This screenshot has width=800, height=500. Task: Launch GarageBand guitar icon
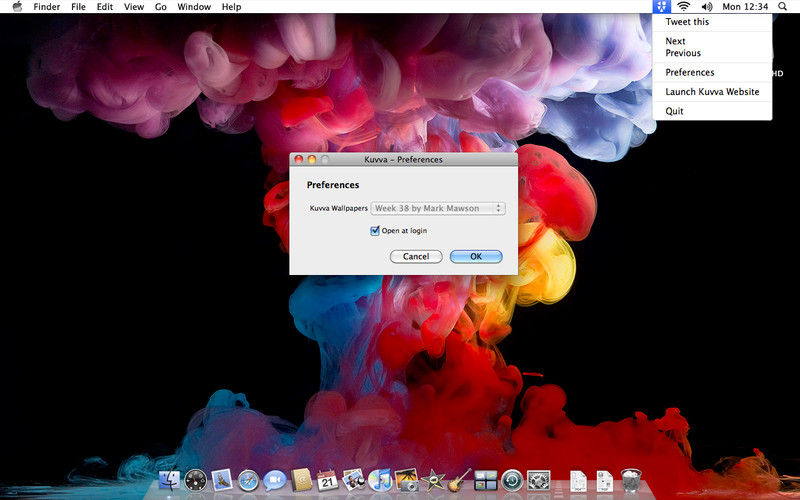[459, 480]
